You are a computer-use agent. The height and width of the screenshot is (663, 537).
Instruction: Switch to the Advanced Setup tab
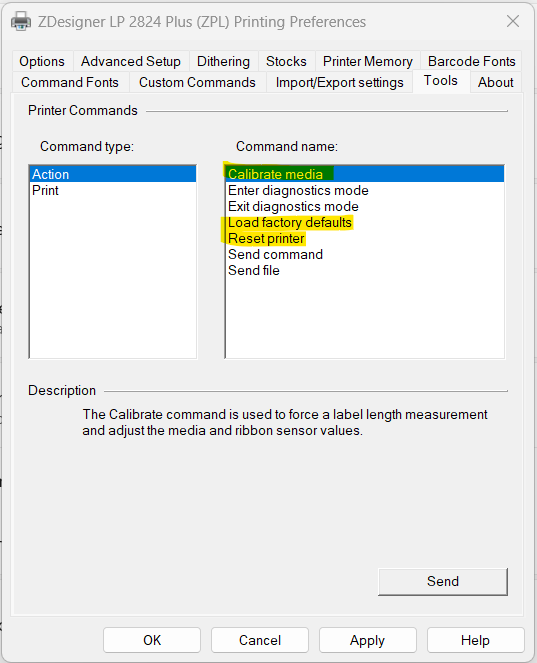(131, 61)
